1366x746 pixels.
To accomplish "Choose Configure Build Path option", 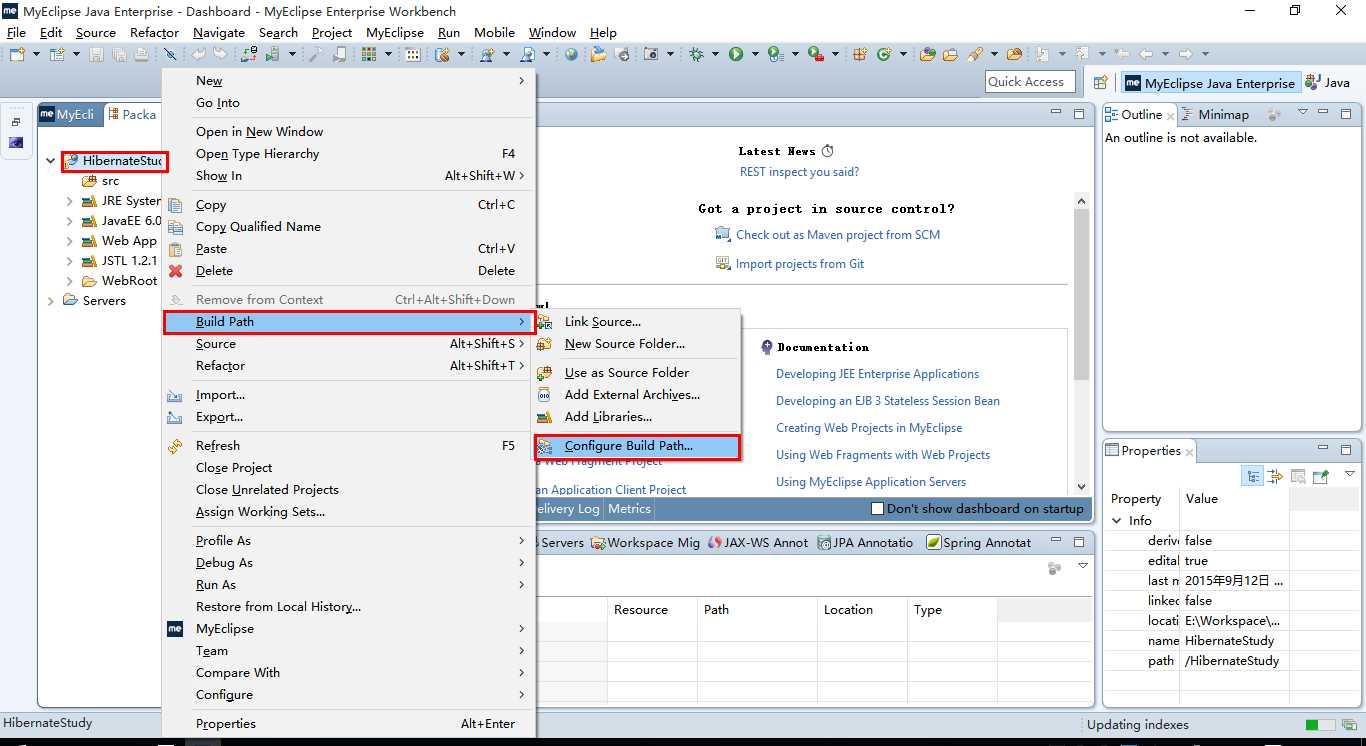I will click(636, 447).
